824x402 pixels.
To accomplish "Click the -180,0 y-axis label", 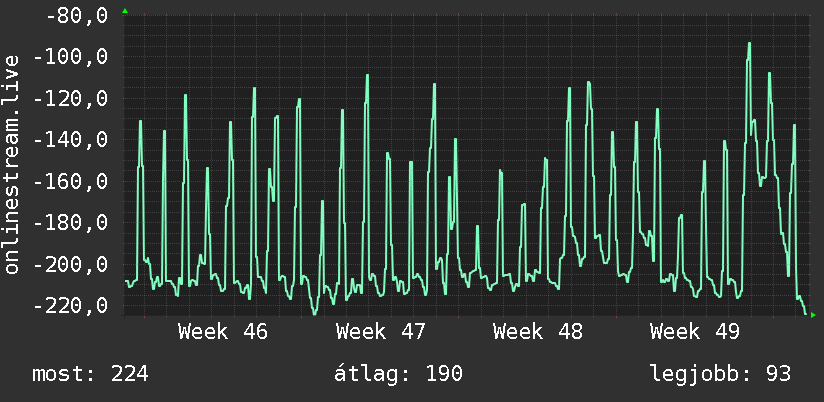I will tap(71, 223).
